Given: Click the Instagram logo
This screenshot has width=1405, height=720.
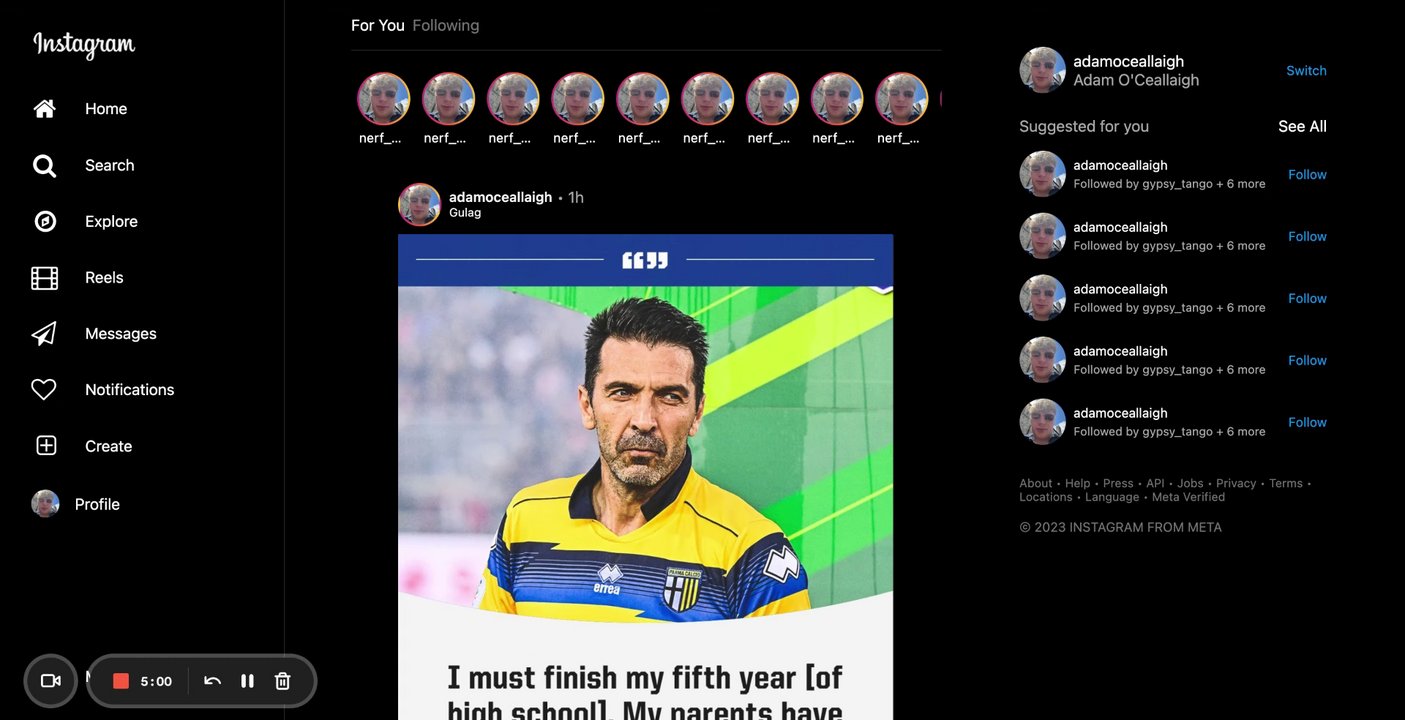Looking at the screenshot, I should 84,45.
